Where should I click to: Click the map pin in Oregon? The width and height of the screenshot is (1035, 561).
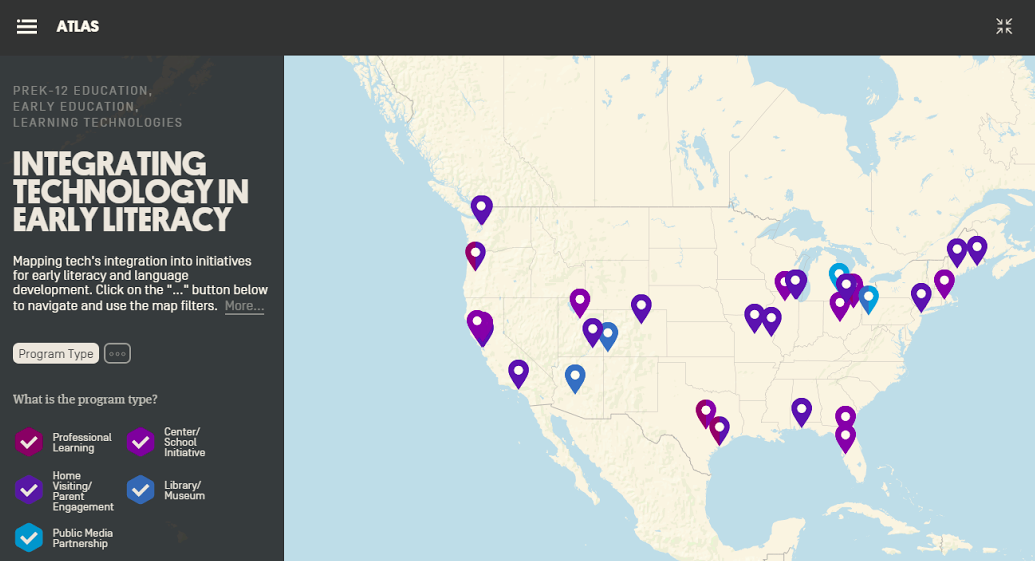point(475,255)
